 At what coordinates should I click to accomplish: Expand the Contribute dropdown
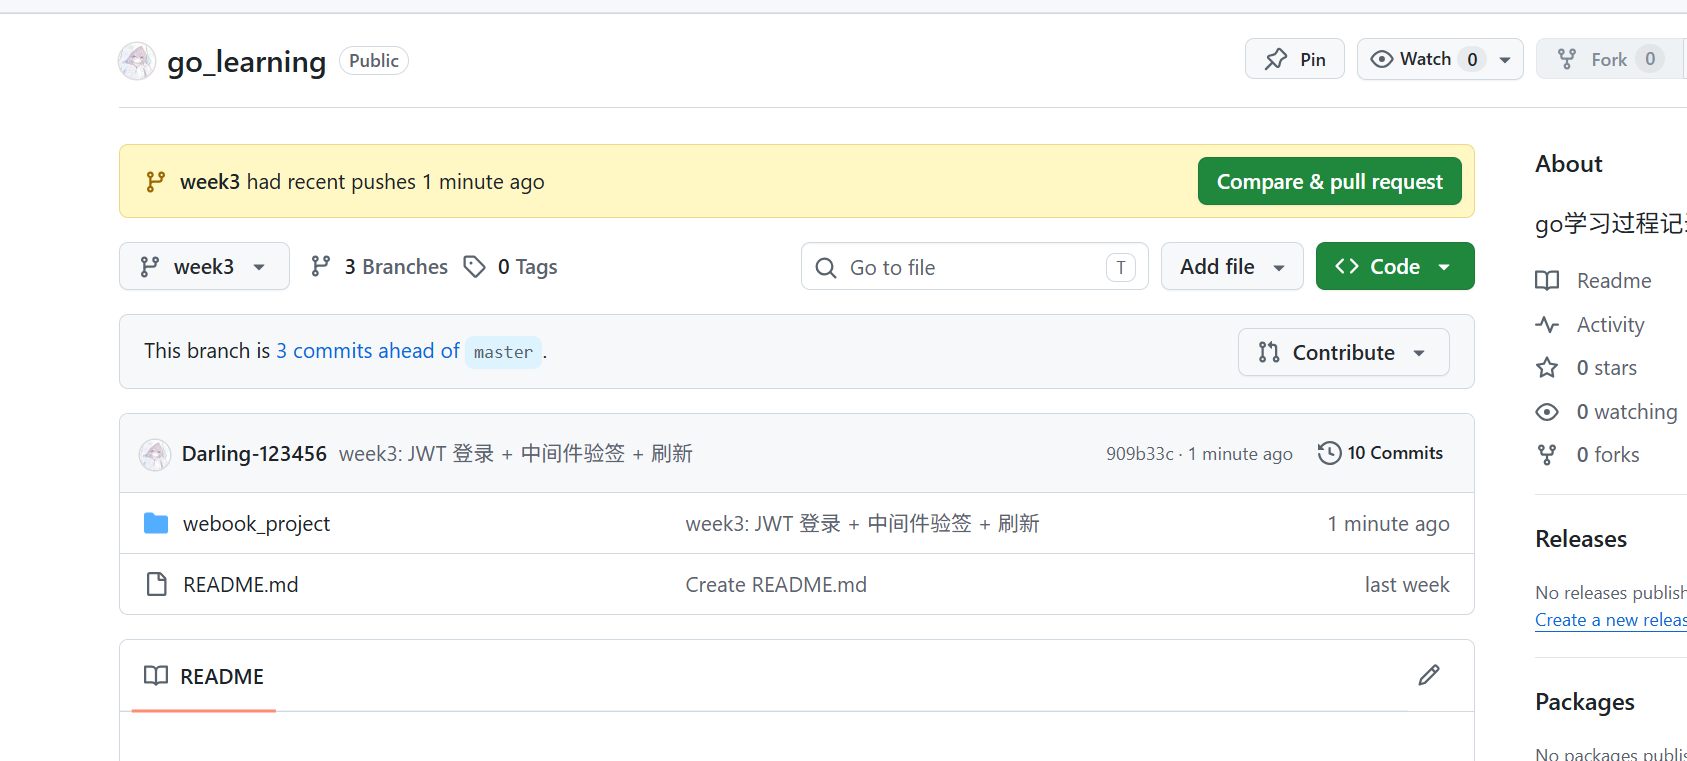click(x=1343, y=352)
